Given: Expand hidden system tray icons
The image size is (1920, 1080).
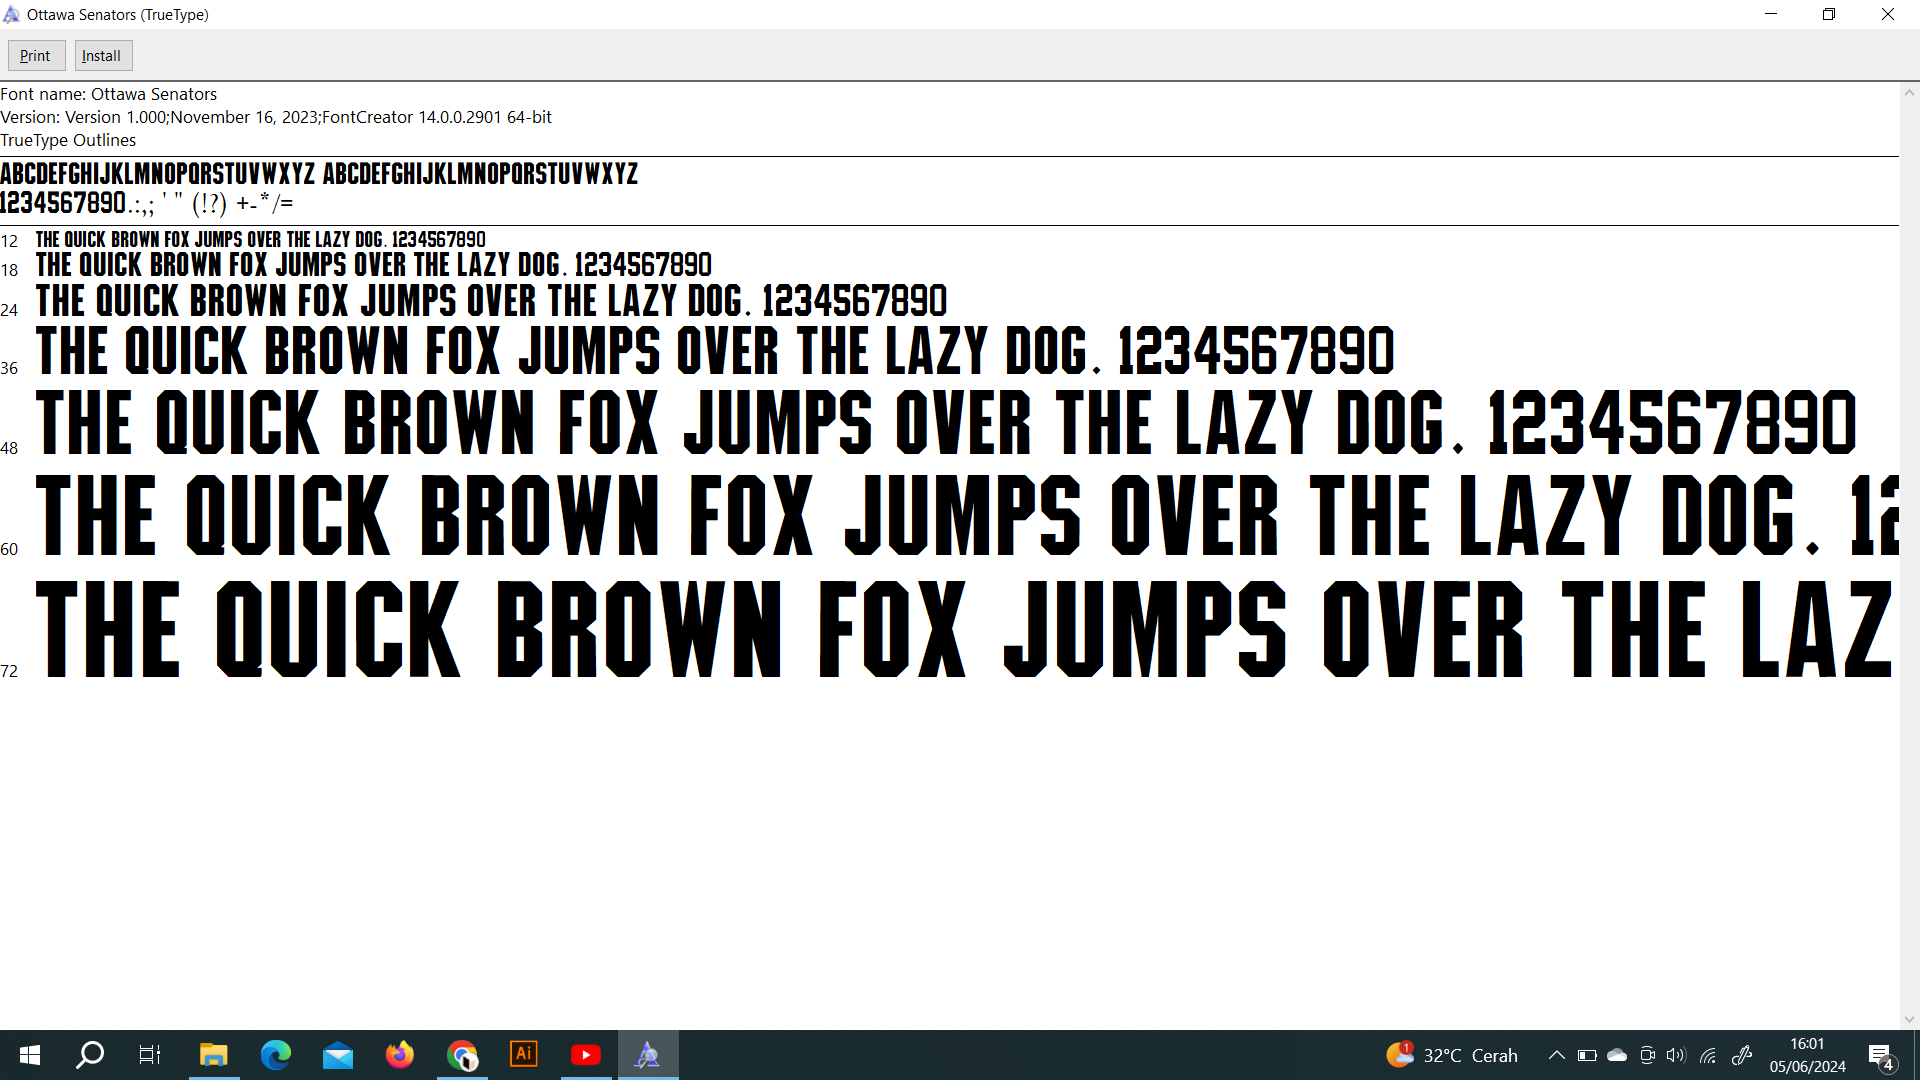Looking at the screenshot, I should click(1556, 1055).
